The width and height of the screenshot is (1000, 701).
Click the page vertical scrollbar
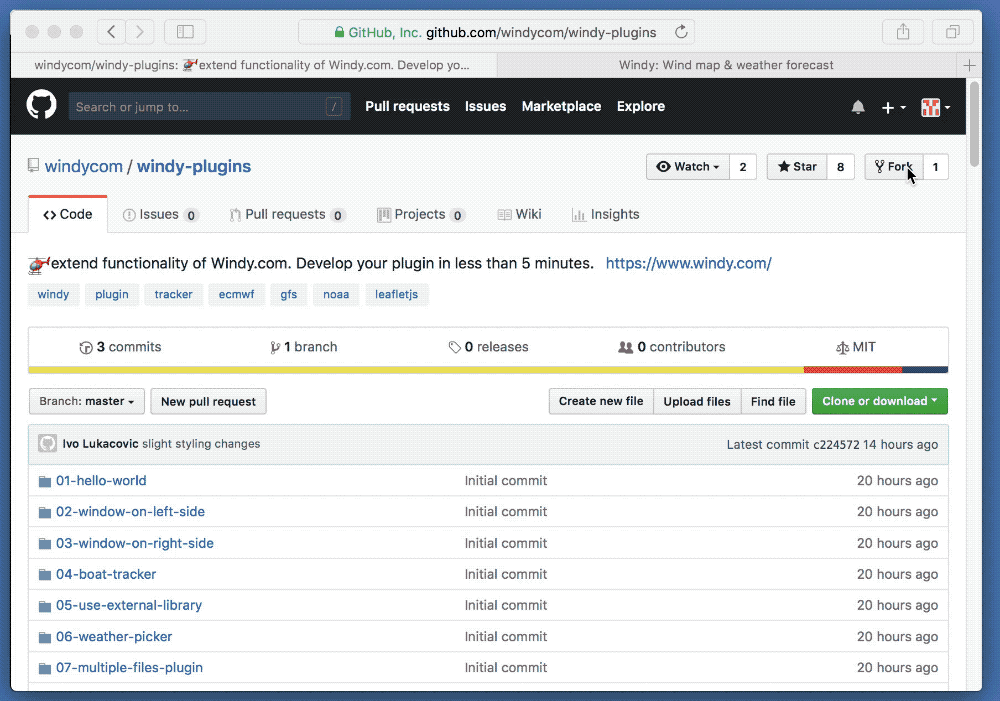tap(974, 124)
